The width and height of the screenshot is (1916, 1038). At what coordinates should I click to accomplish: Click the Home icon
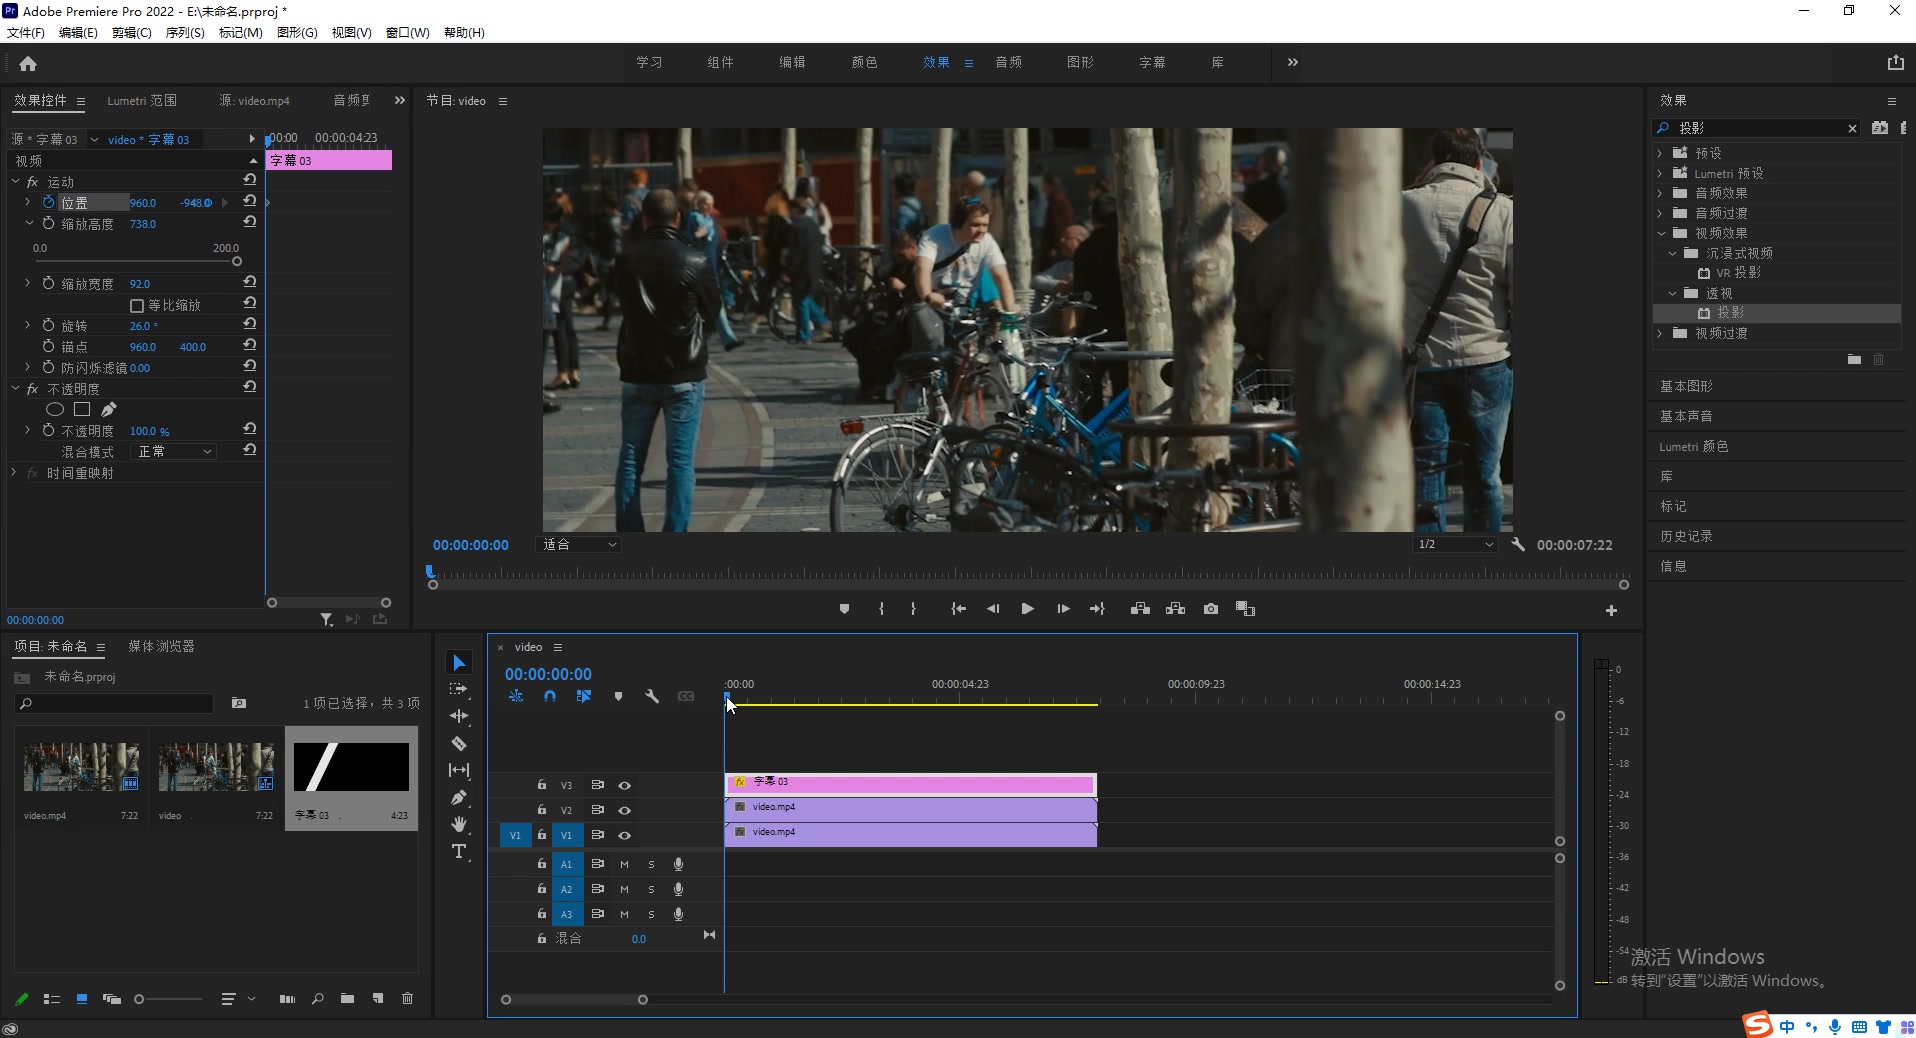click(x=28, y=64)
